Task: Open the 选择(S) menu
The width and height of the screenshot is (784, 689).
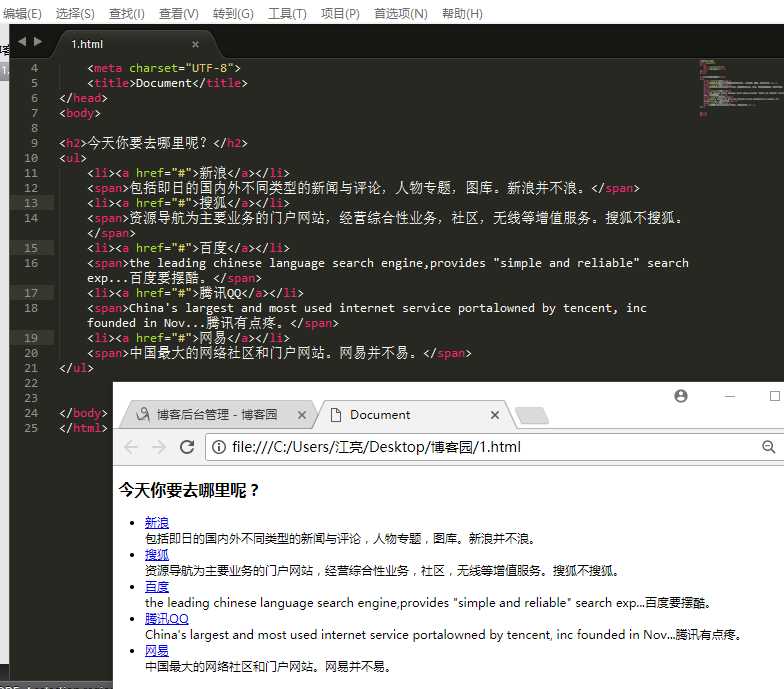Action: (x=75, y=14)
